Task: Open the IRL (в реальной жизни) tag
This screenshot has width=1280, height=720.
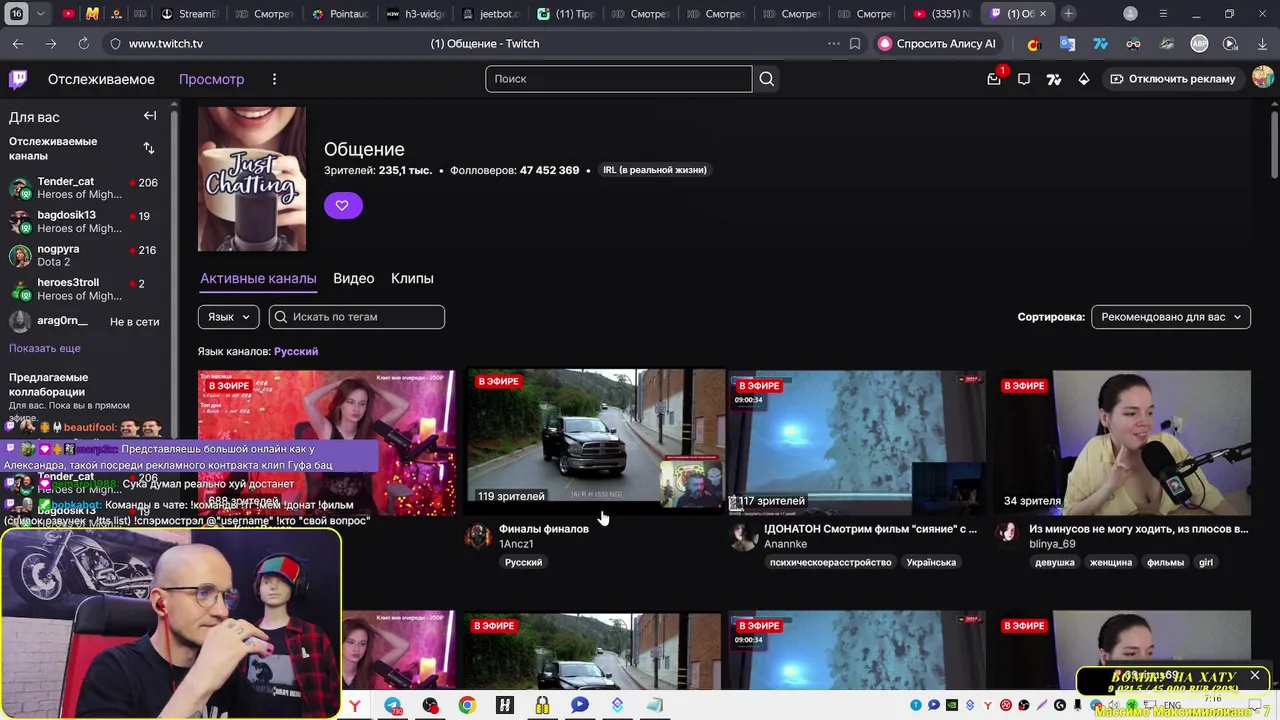Action: click(654, 170)
